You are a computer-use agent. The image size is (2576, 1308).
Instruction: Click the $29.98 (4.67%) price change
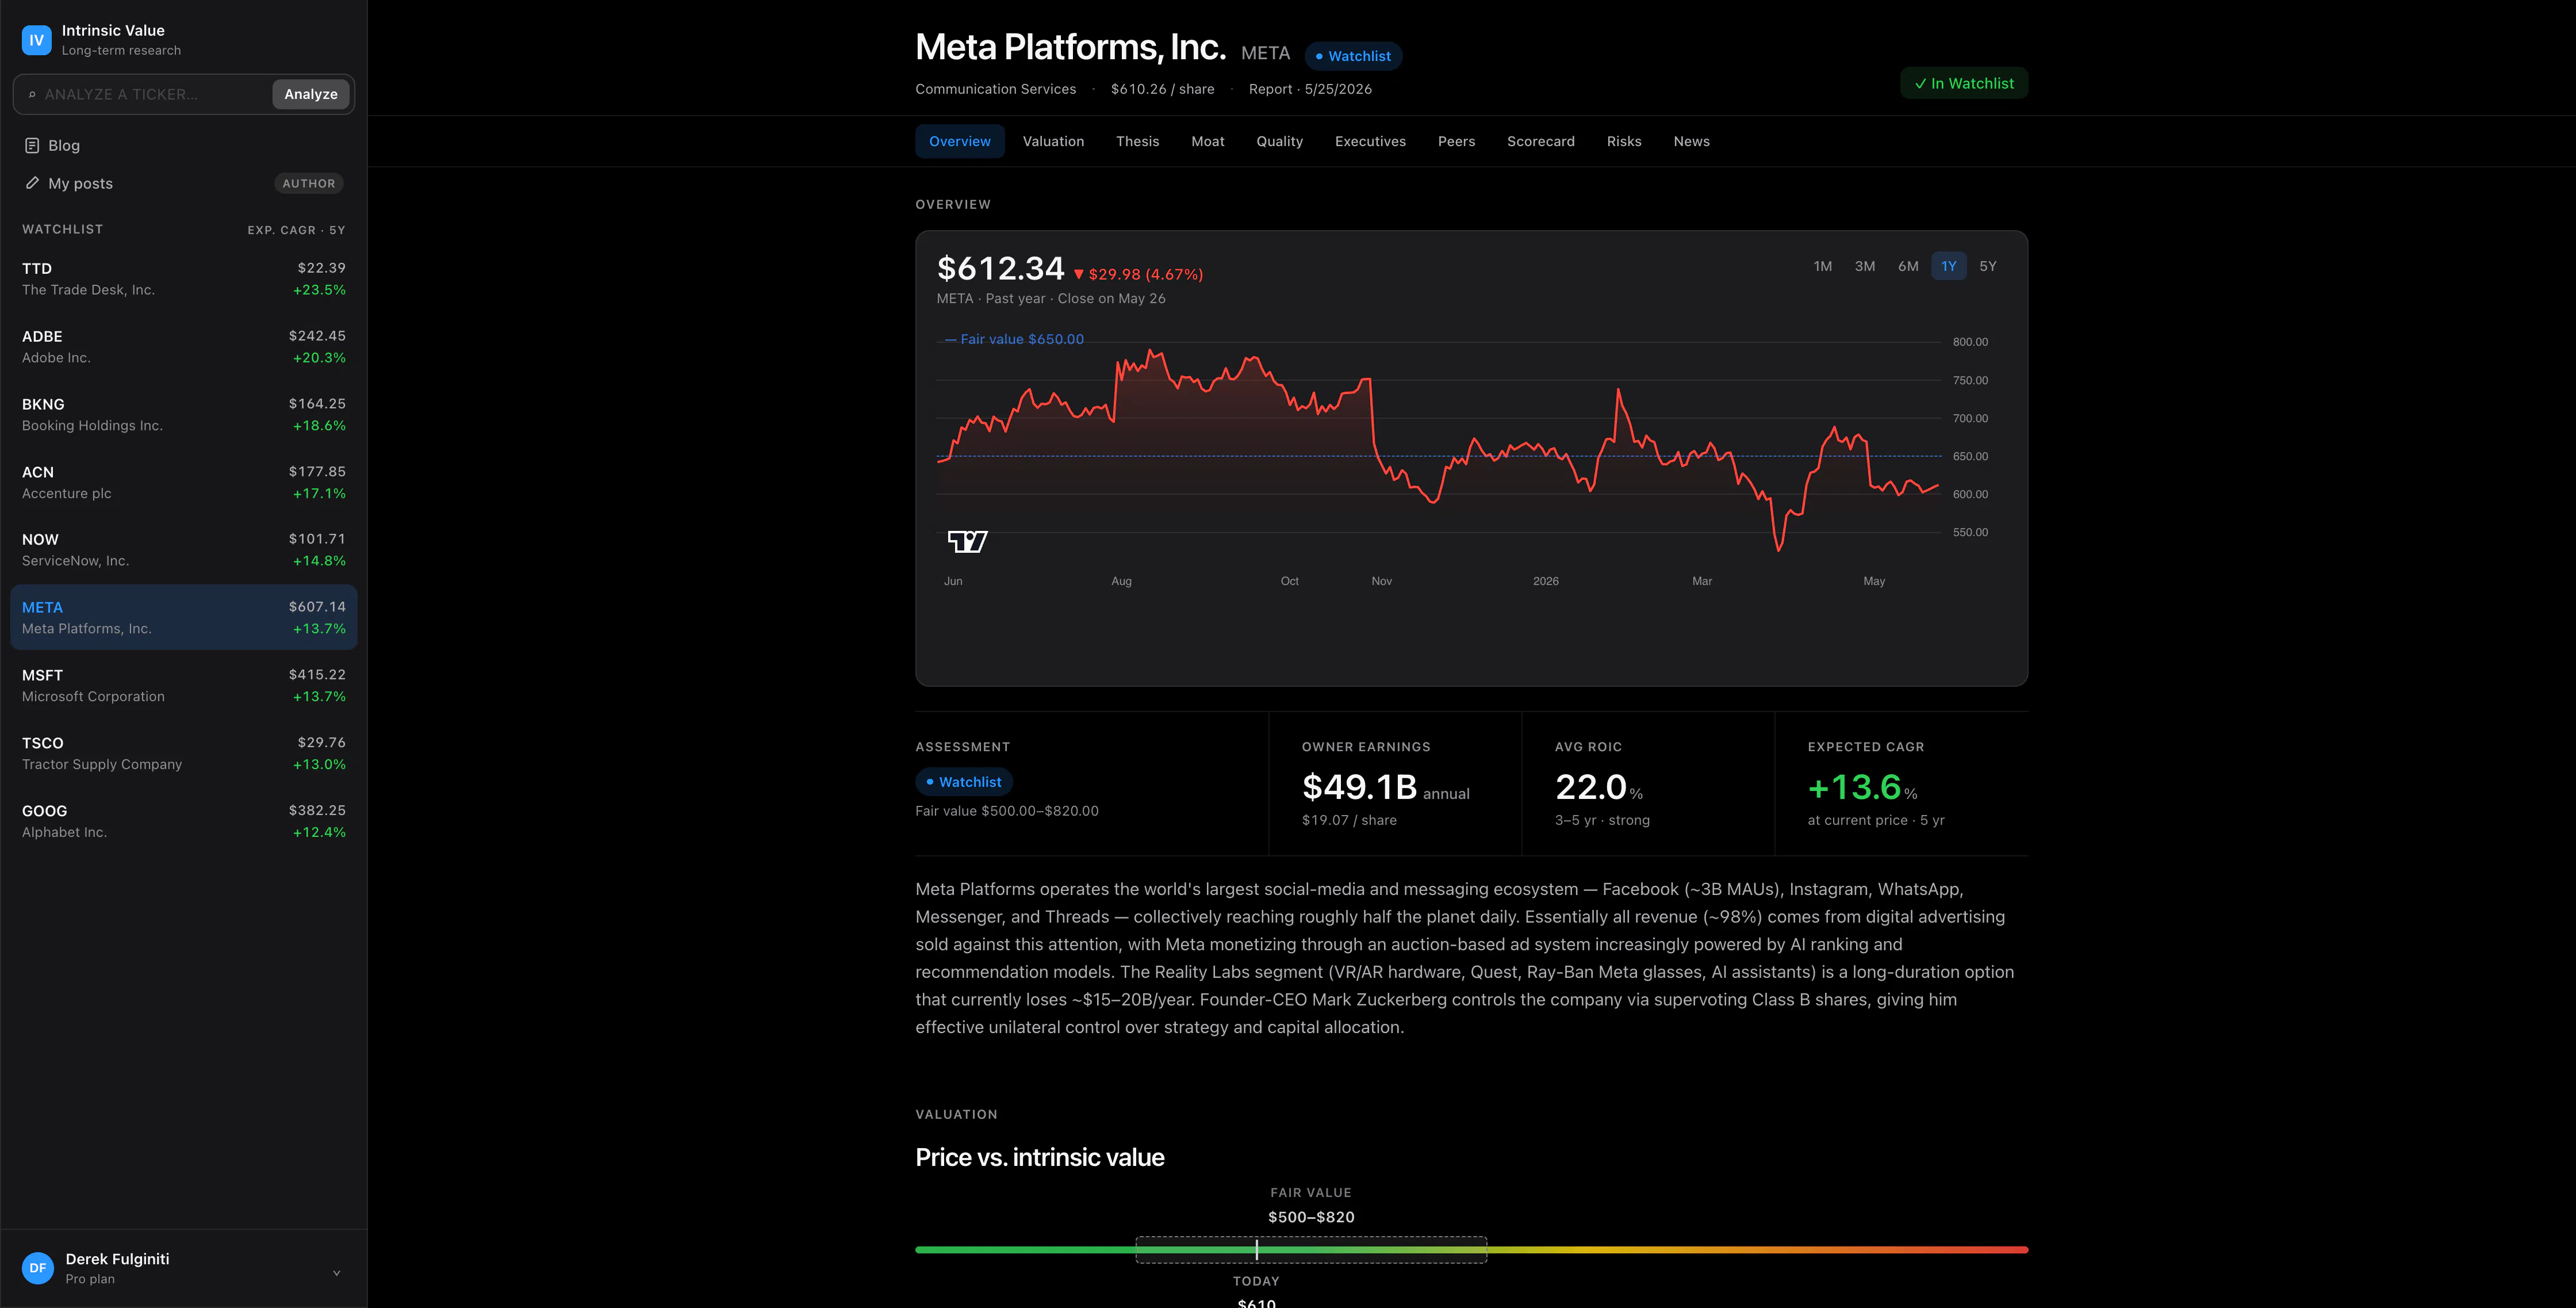click(1139, 274)
